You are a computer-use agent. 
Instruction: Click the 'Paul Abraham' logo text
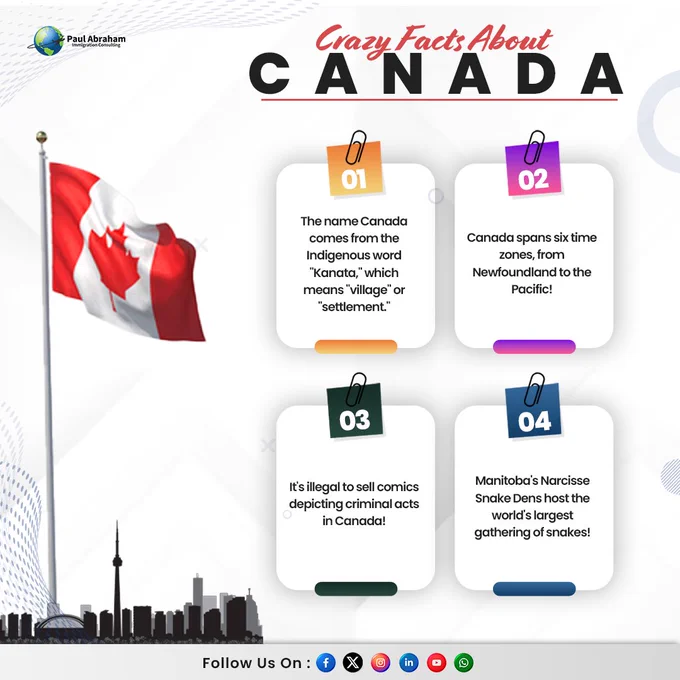(x=96, y=39)
